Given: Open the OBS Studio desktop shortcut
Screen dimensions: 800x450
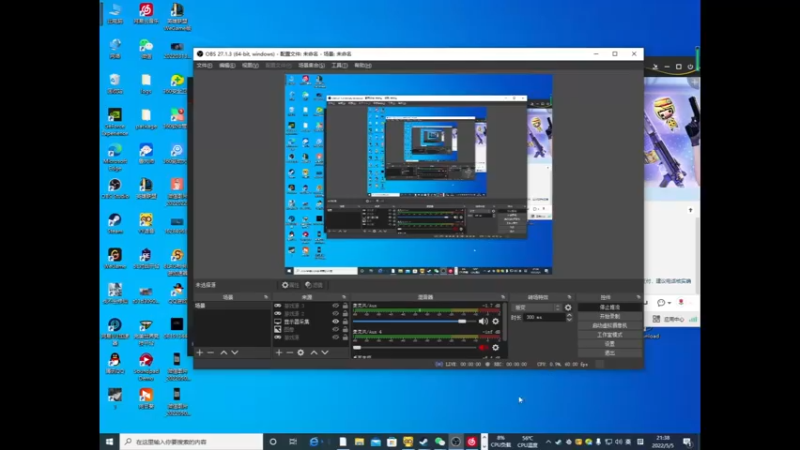Looking at the screenshot, I should coord(115,188).
